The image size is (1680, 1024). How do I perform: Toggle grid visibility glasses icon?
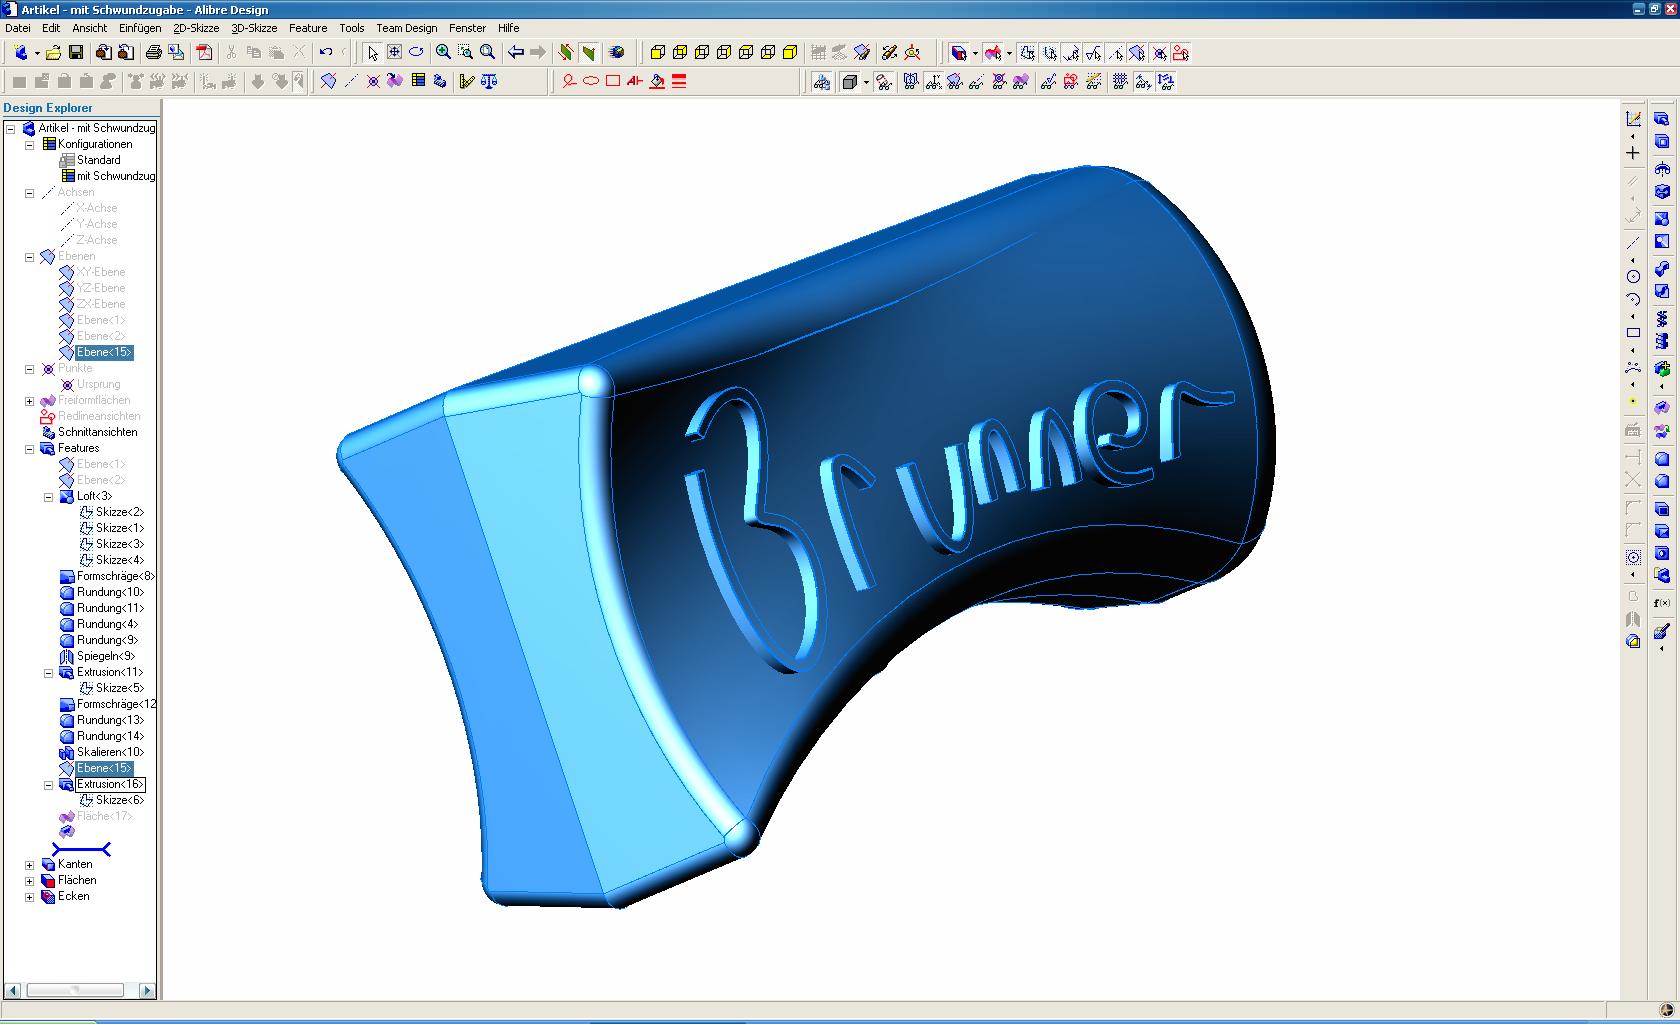[x=1121, y=81]
